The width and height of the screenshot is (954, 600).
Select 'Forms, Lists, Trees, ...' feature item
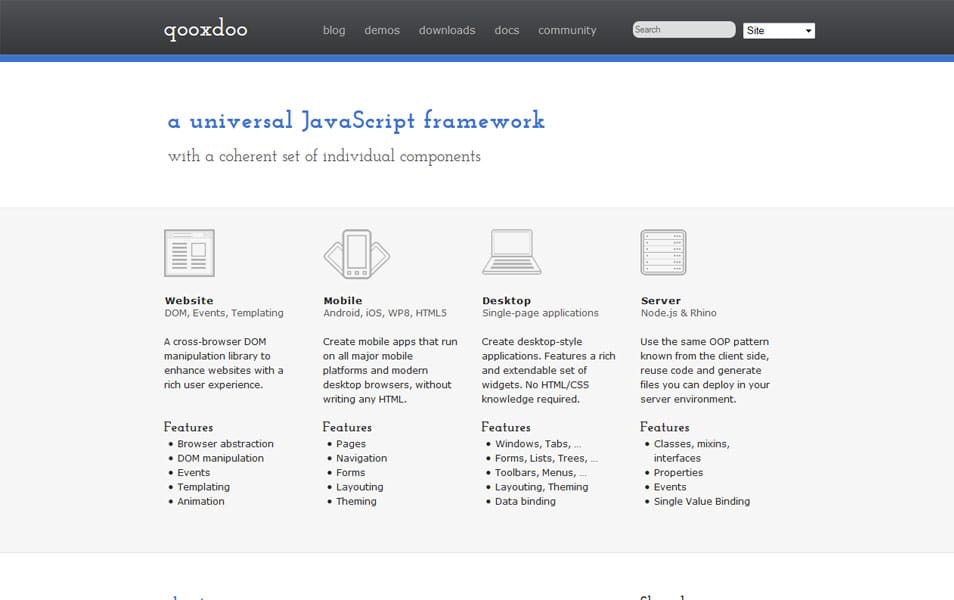[x=546, y=458]
